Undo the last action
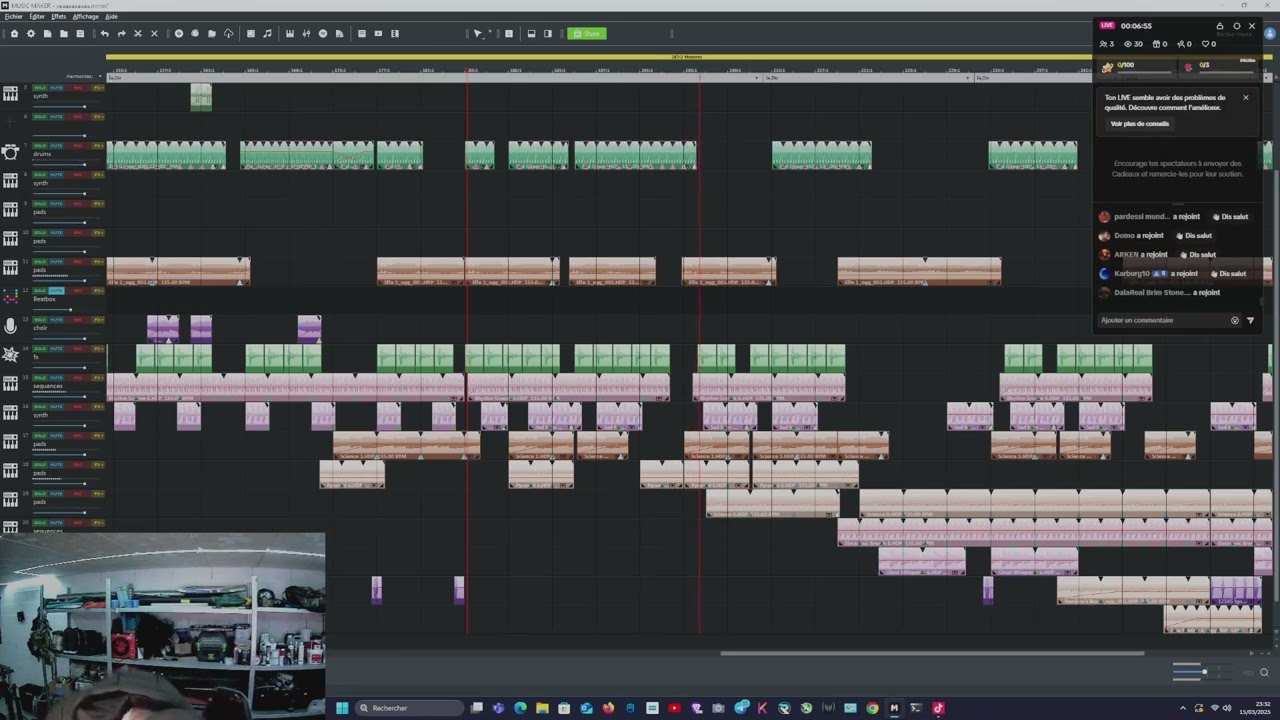Screen dimensions: 1280x720 click(x=104, y=34)
